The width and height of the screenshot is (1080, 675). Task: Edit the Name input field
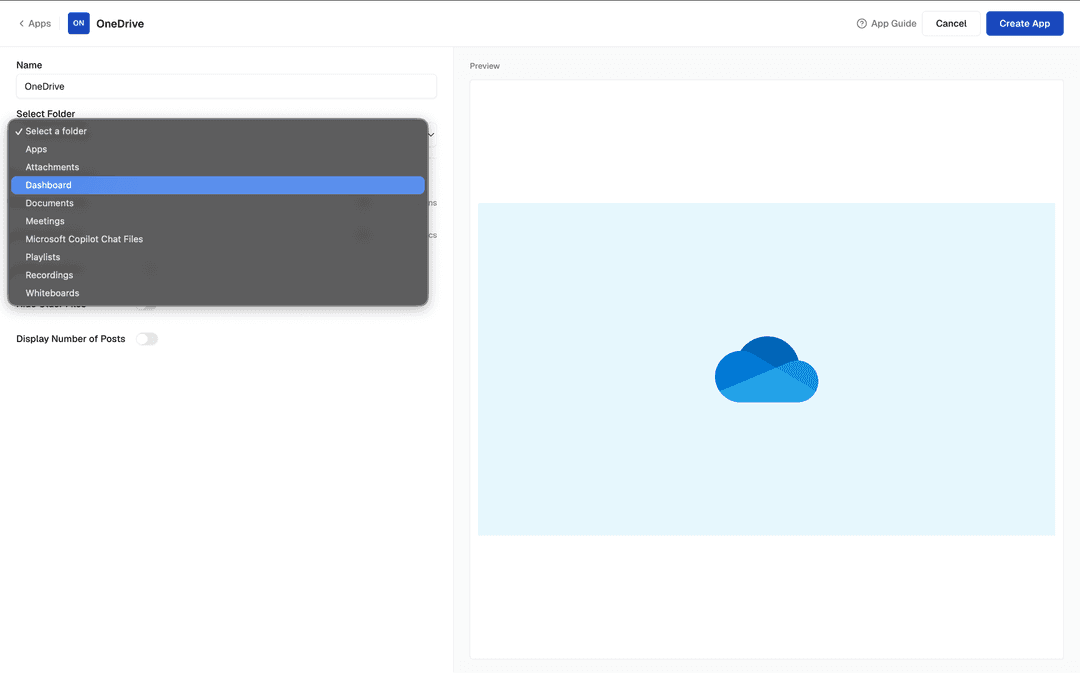(x=226, y=87)
